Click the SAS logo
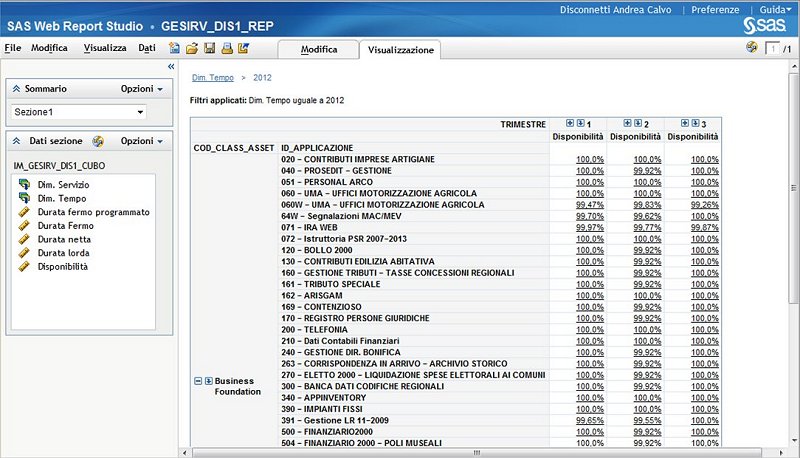Screen dimensions: 800x458 (764, 26)
